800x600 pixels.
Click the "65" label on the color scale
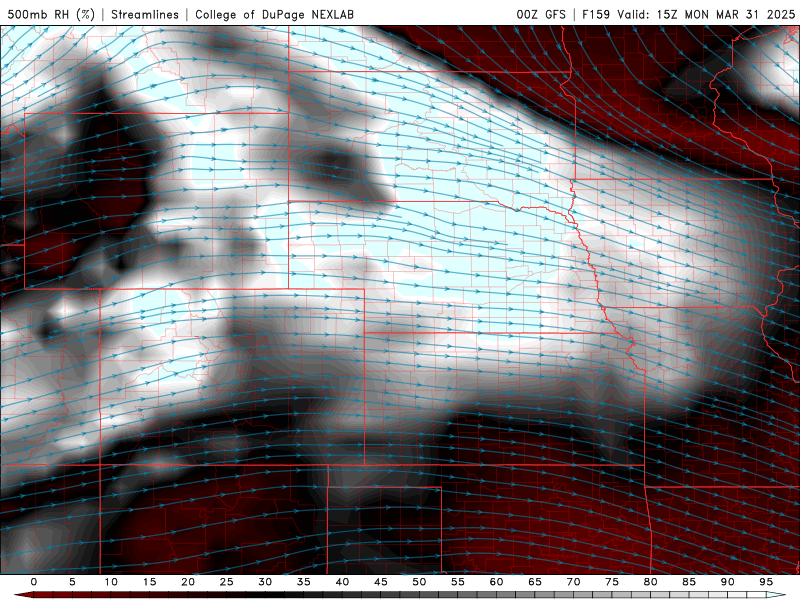pos(535,582)
